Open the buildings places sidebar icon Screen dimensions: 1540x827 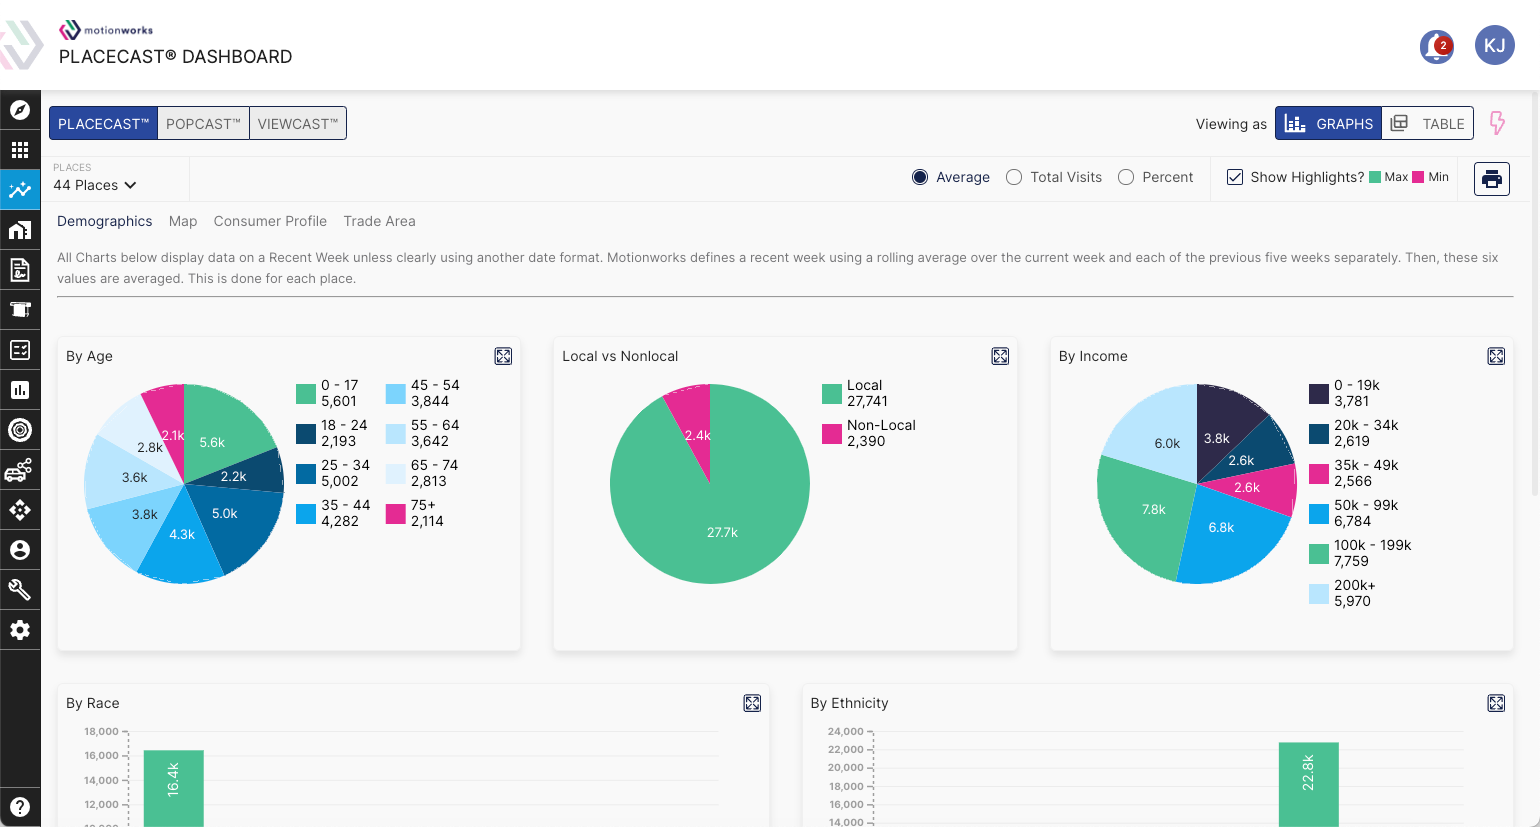[20, 230]
